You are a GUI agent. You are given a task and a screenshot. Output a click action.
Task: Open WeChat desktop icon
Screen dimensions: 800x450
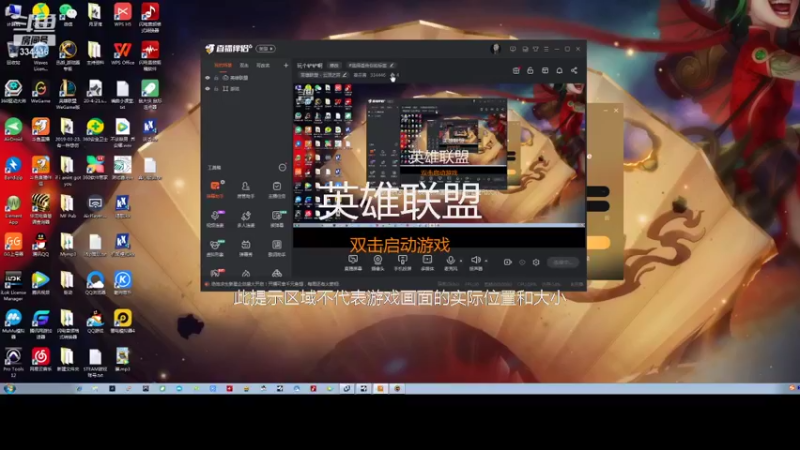point(67,14)
